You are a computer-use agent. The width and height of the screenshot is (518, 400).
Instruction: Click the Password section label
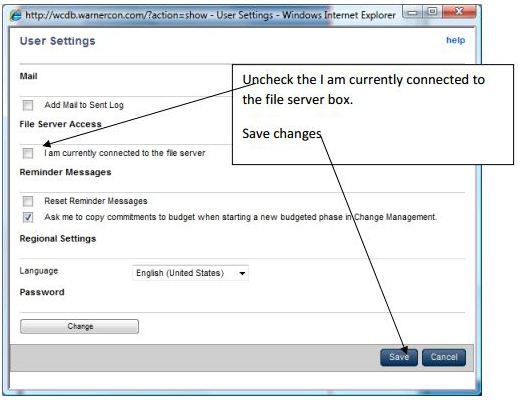pos(42,292)
